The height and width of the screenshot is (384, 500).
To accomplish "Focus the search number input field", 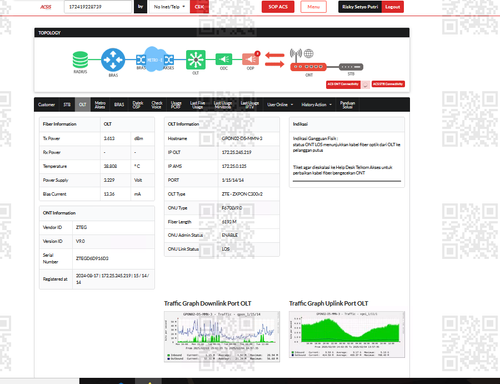I will [x=98, y=7].
